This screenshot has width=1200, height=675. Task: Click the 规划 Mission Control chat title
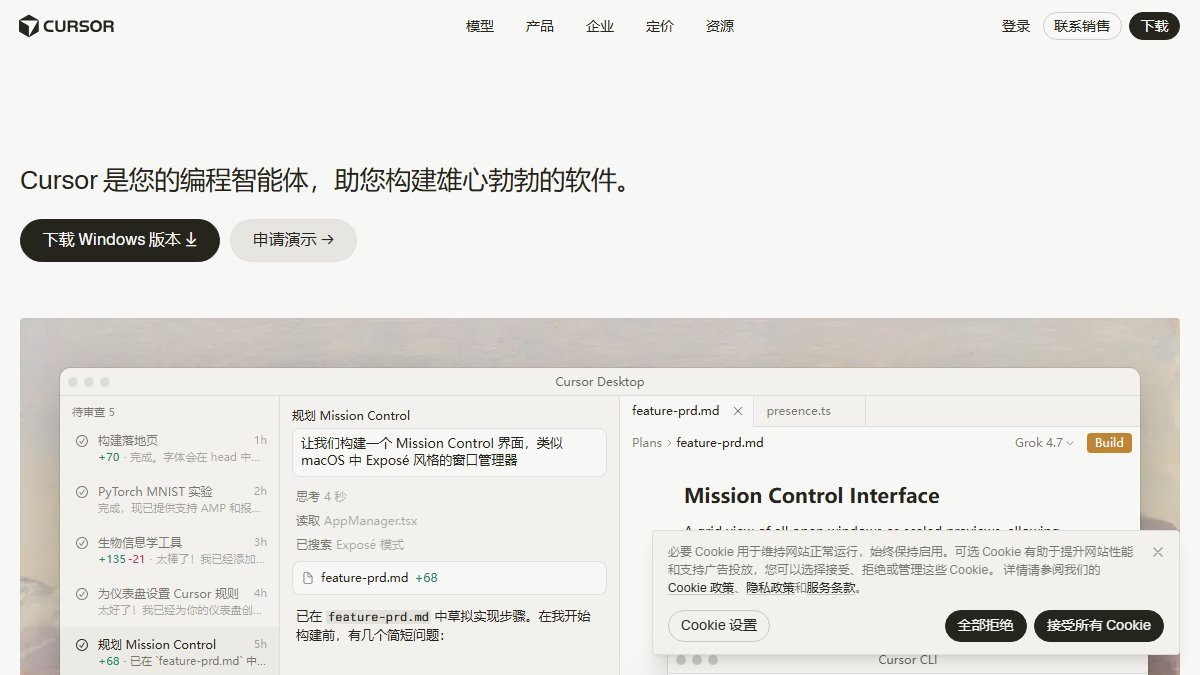[351, 416]
